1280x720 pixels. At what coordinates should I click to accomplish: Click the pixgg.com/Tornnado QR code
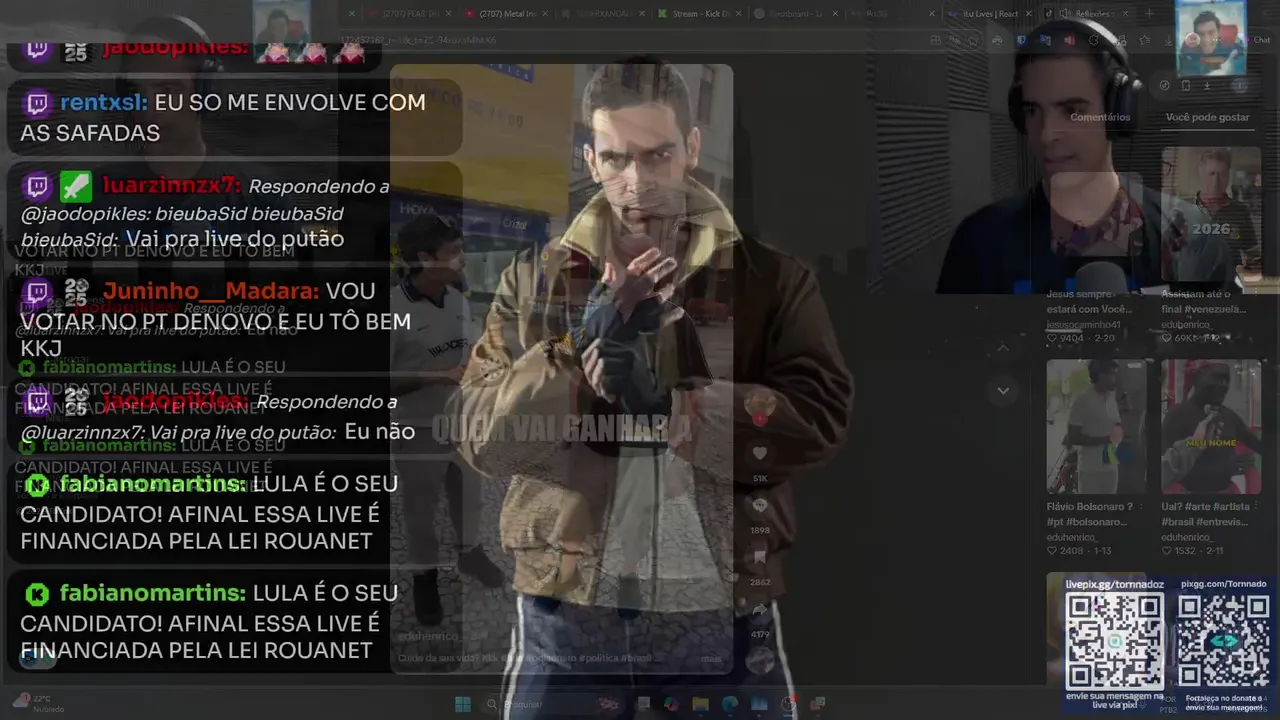pyautogui.click(x=1223, y=641)
